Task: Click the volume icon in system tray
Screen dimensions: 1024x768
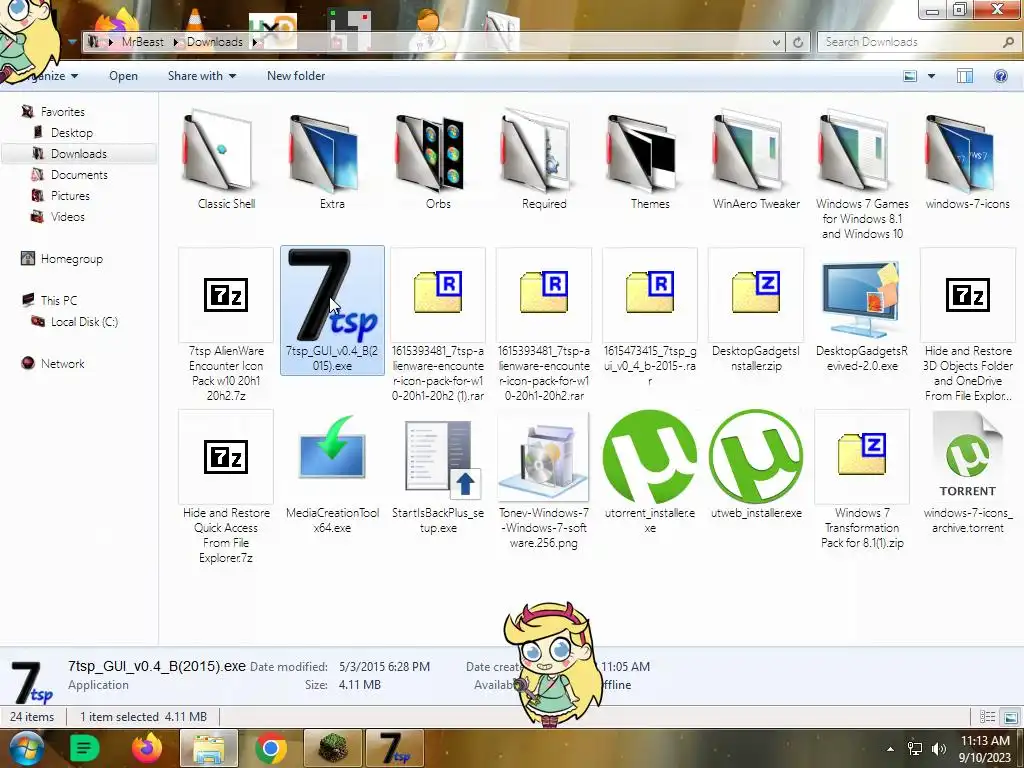Action: point(938,749)
